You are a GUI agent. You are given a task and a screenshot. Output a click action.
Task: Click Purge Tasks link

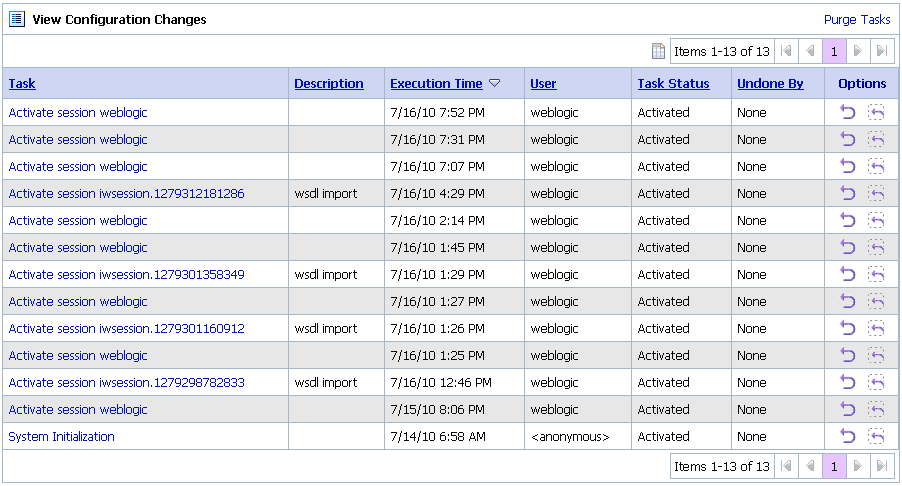coord(857,20)
